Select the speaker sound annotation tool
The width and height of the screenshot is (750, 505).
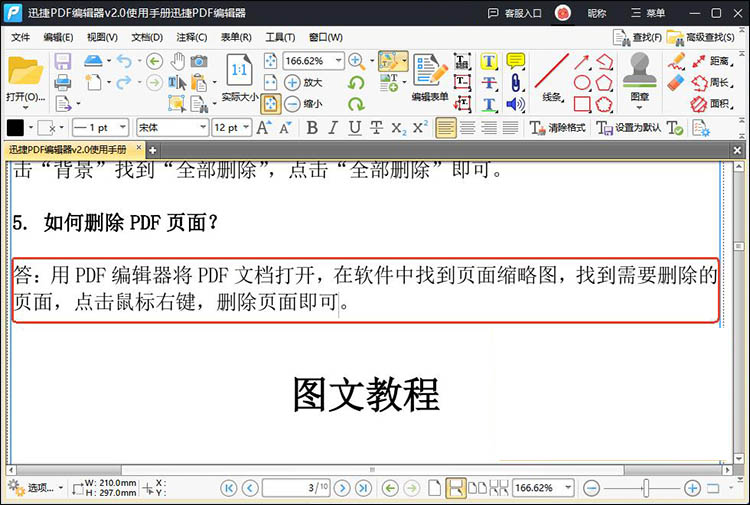515,104
